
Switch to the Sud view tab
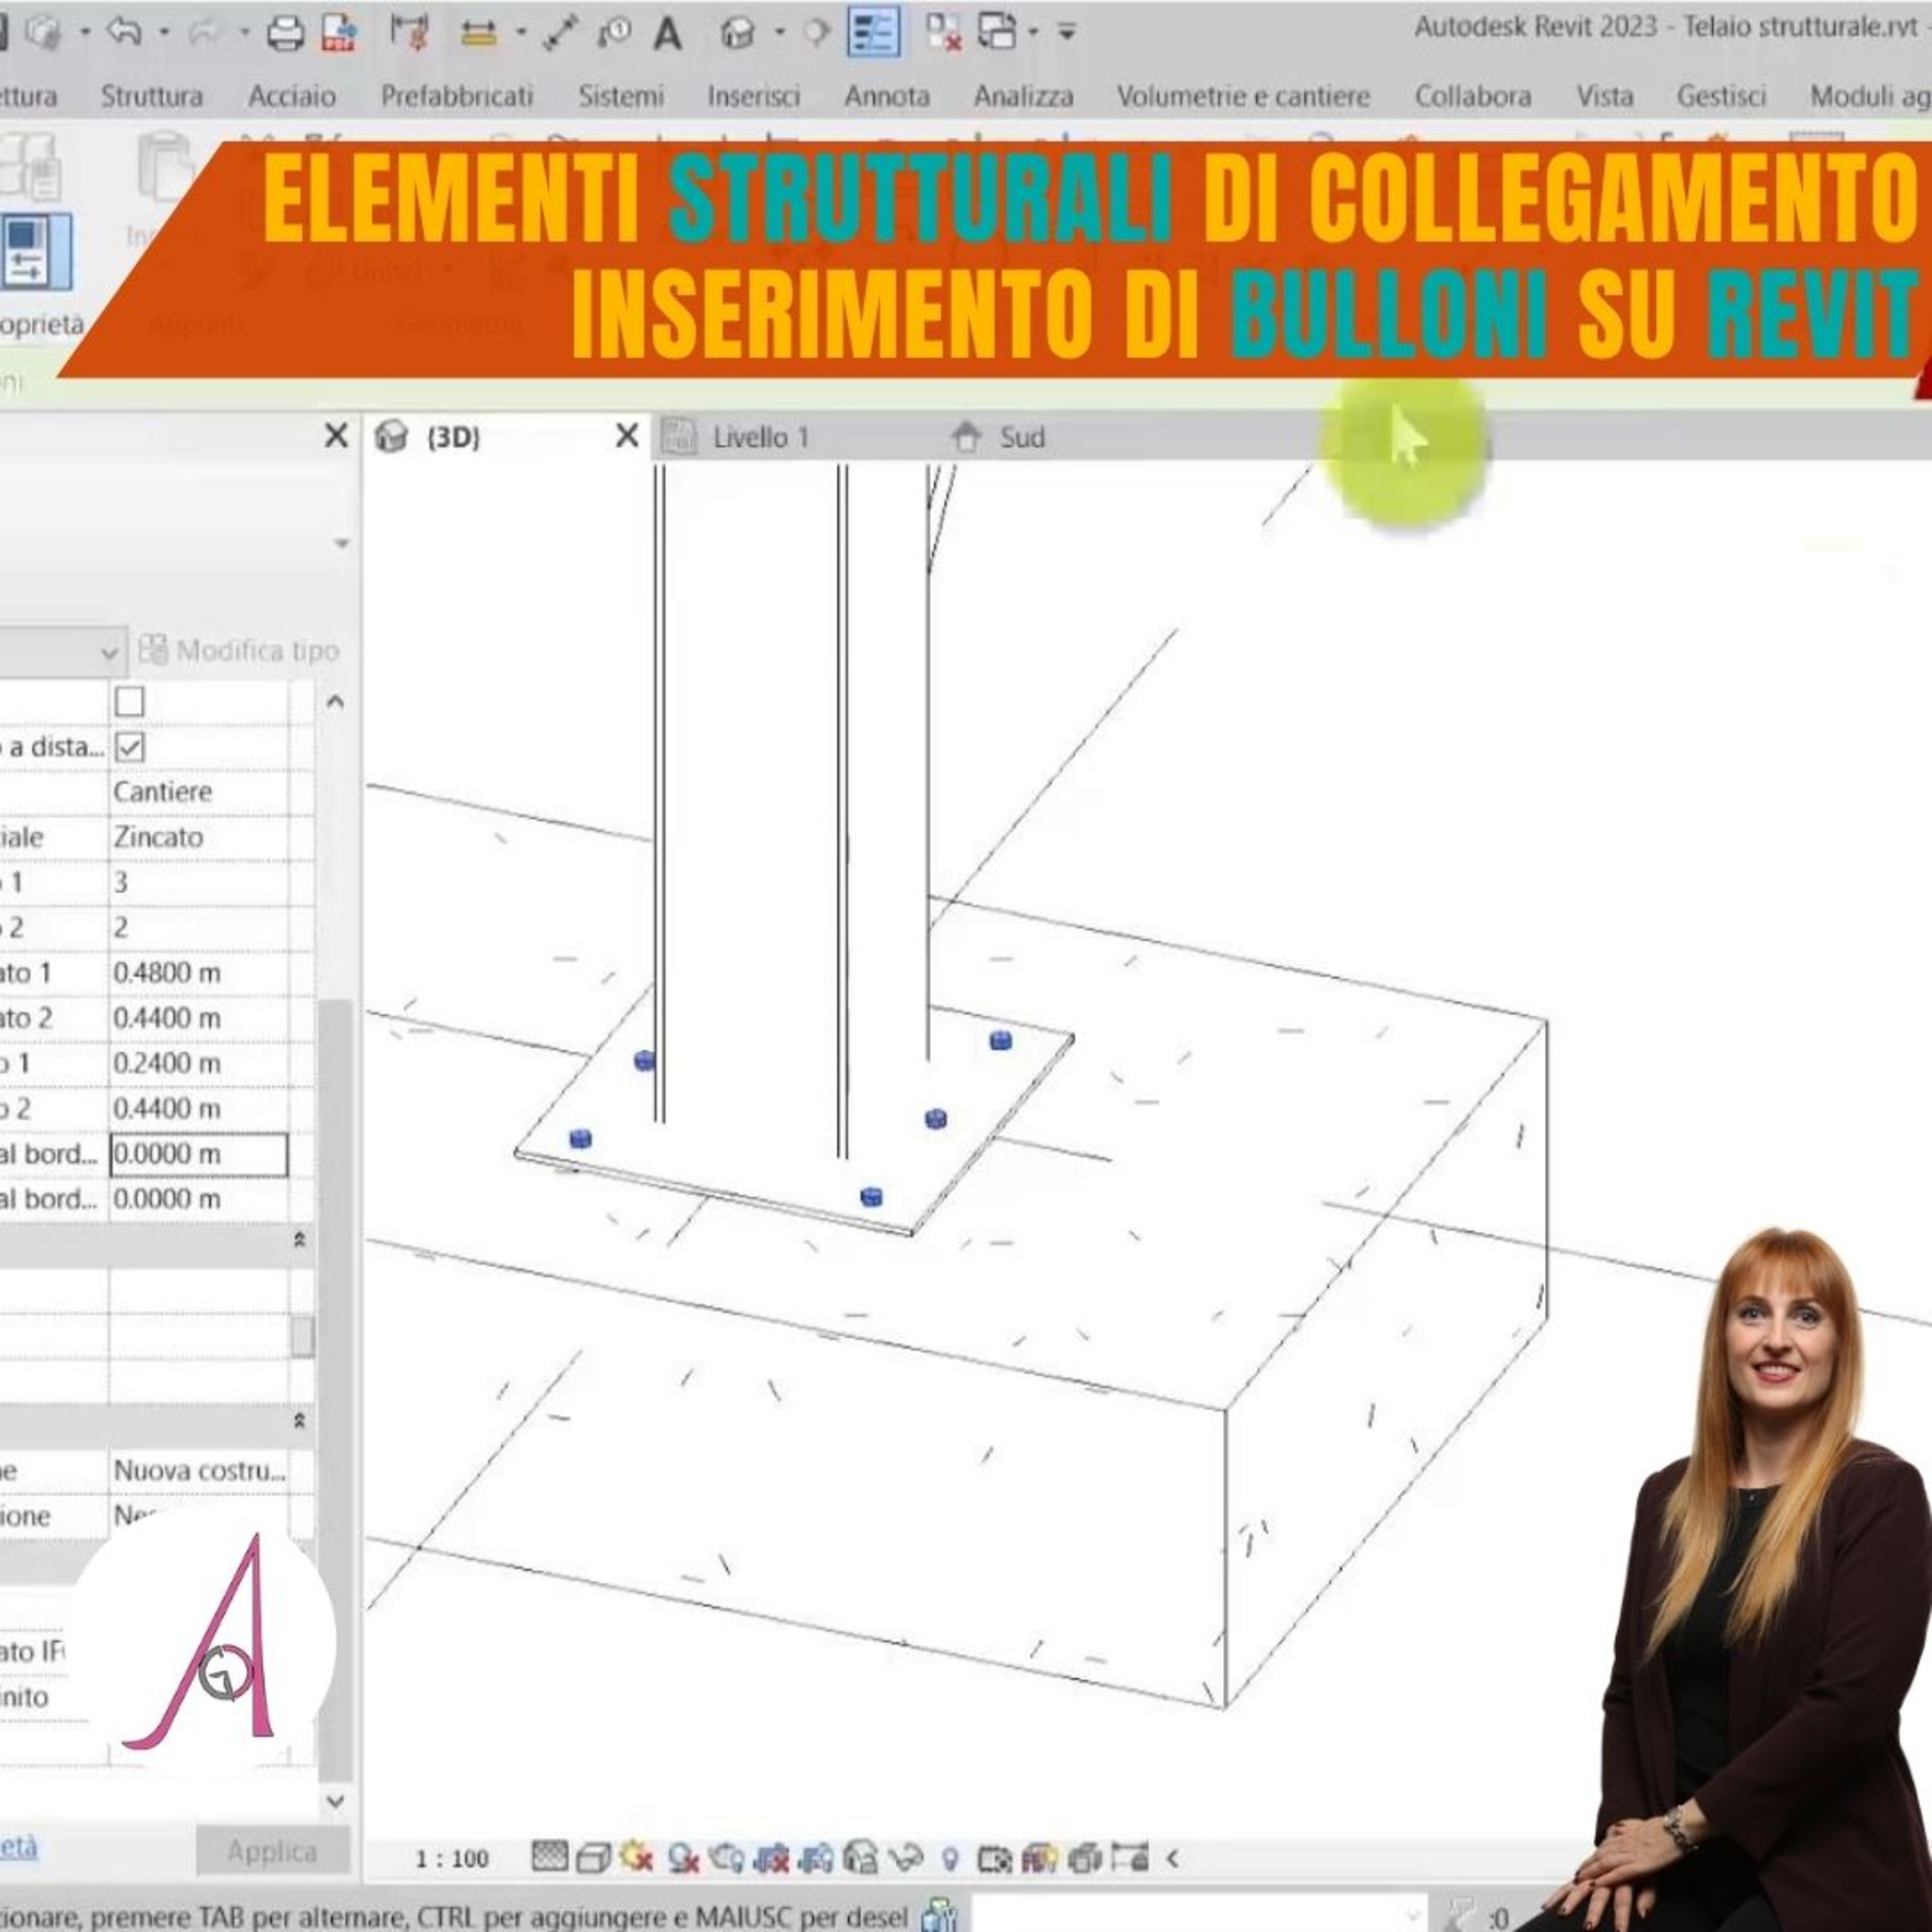pos(1000,438)
